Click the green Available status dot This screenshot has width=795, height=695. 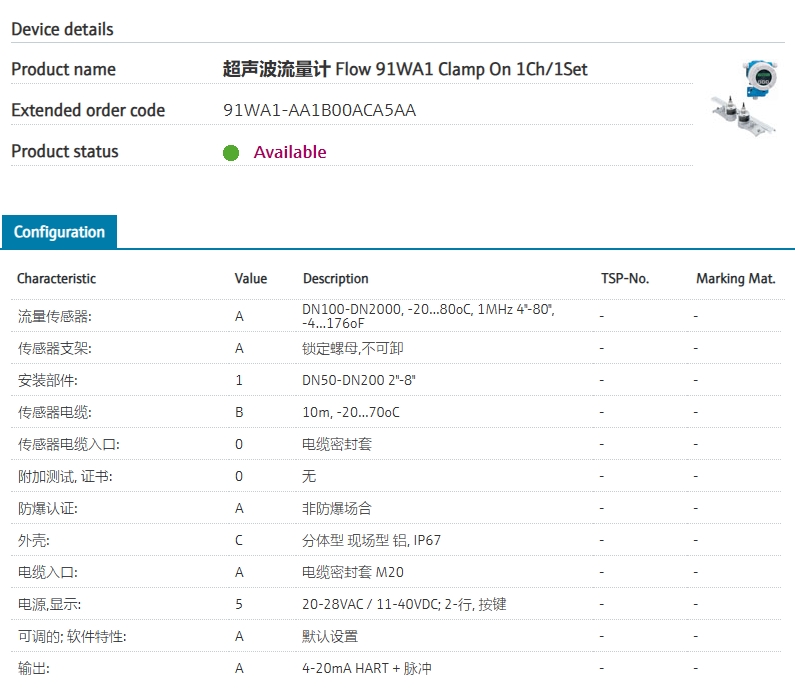click(x=231, y=153)
